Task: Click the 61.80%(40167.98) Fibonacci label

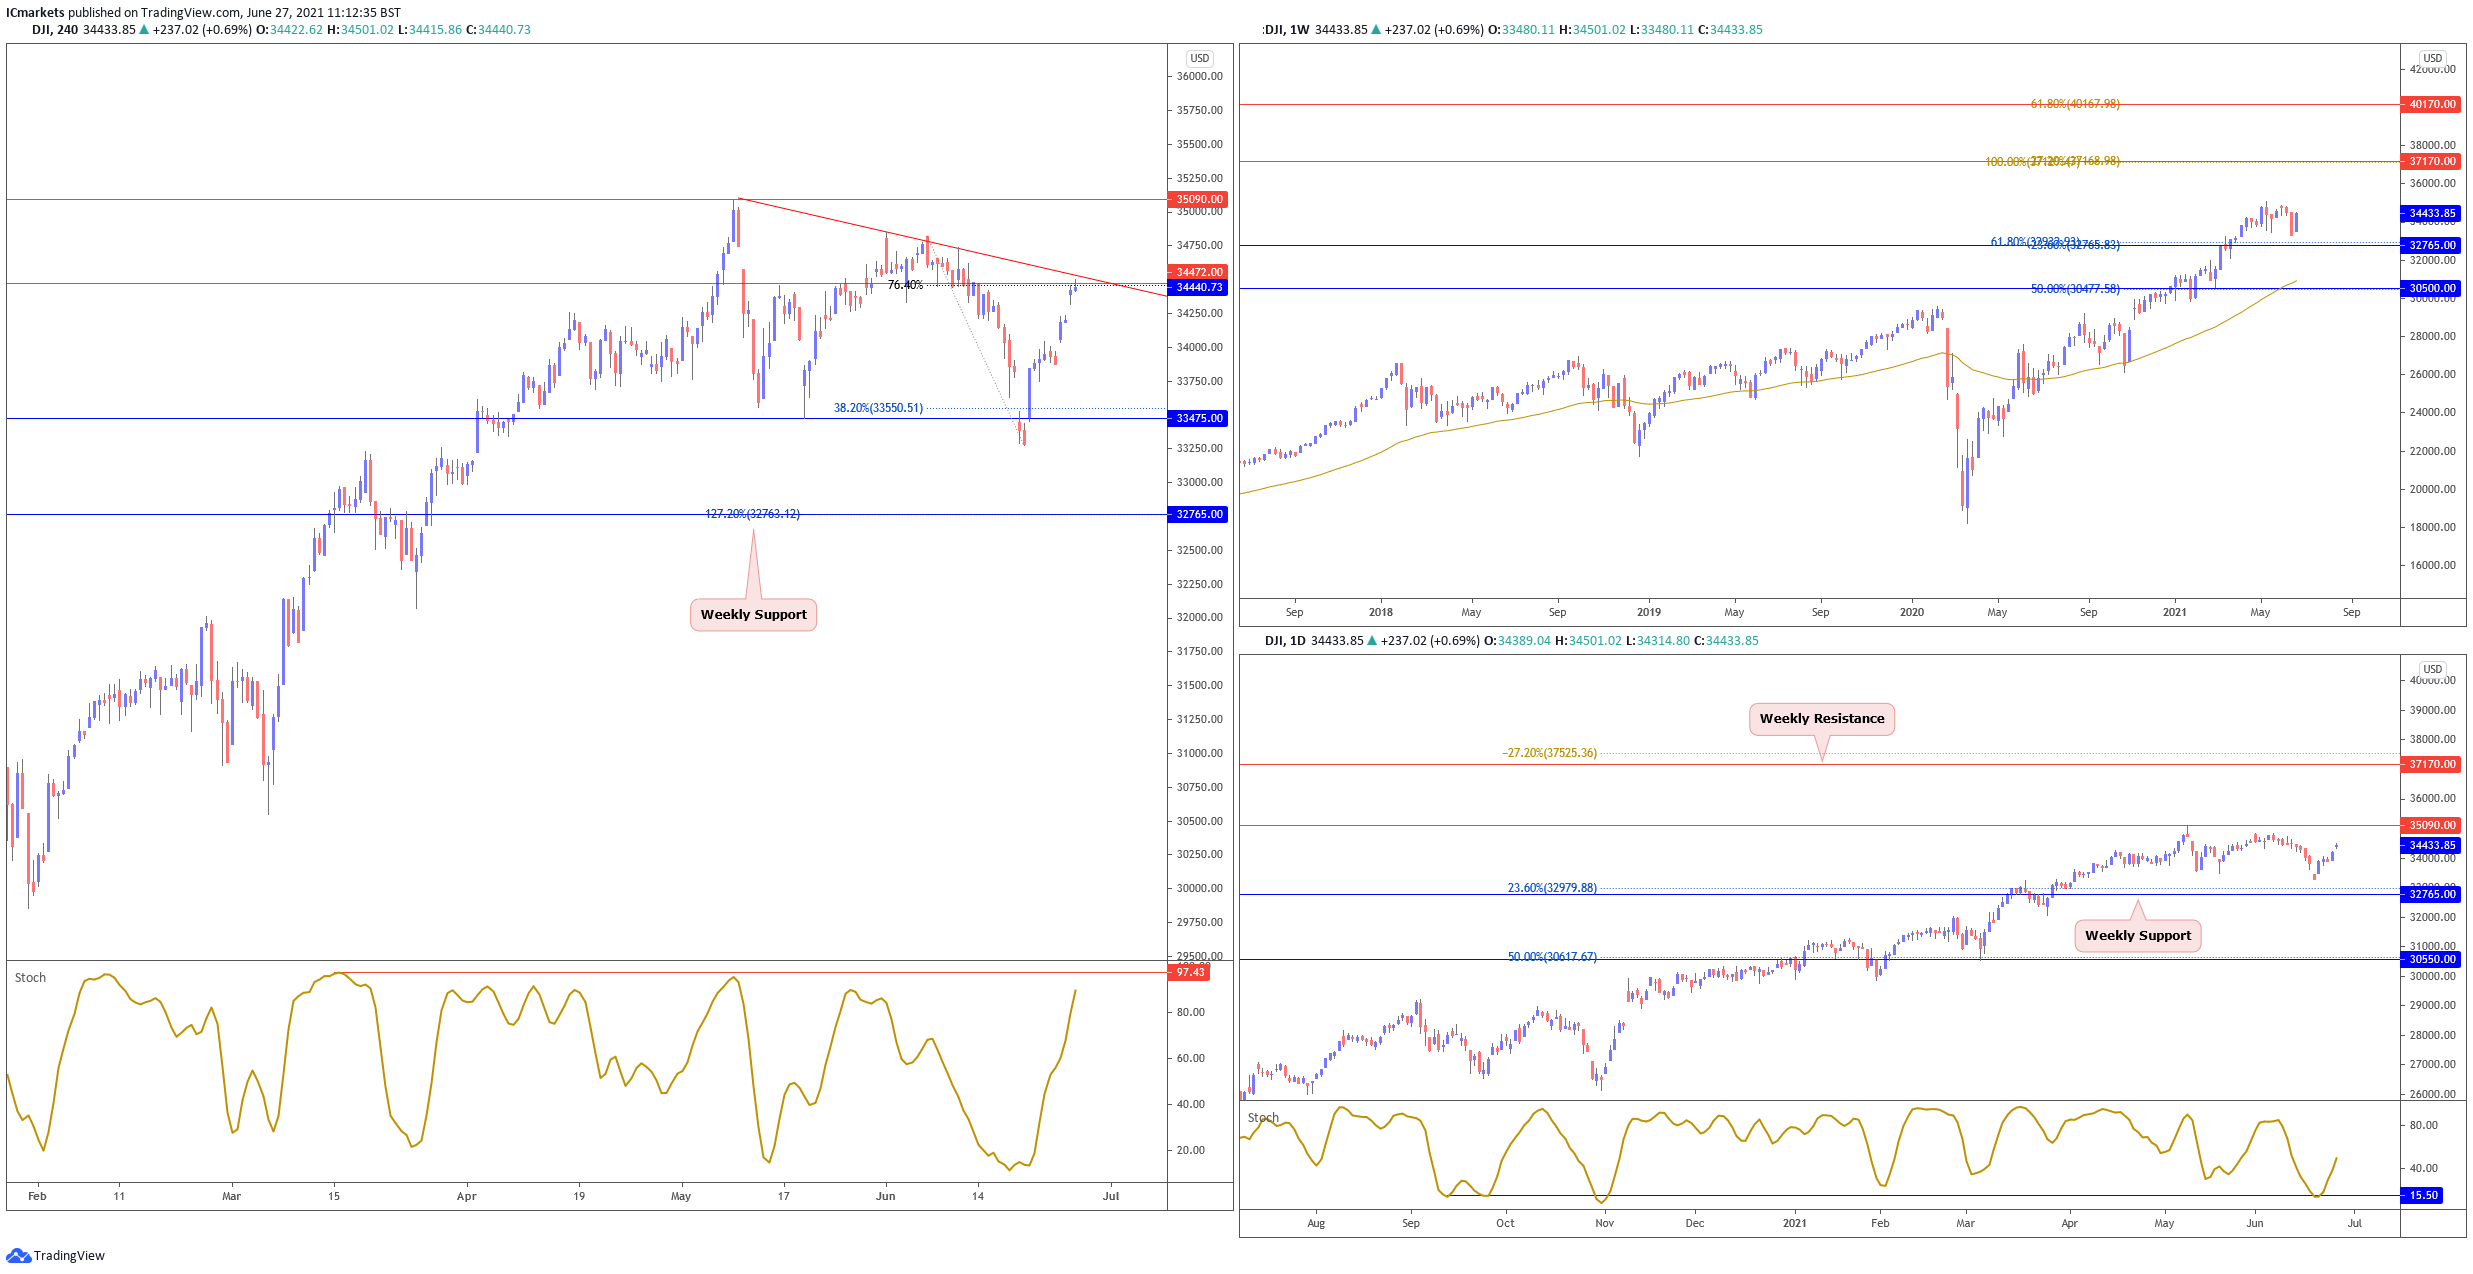Action: 2074,104
